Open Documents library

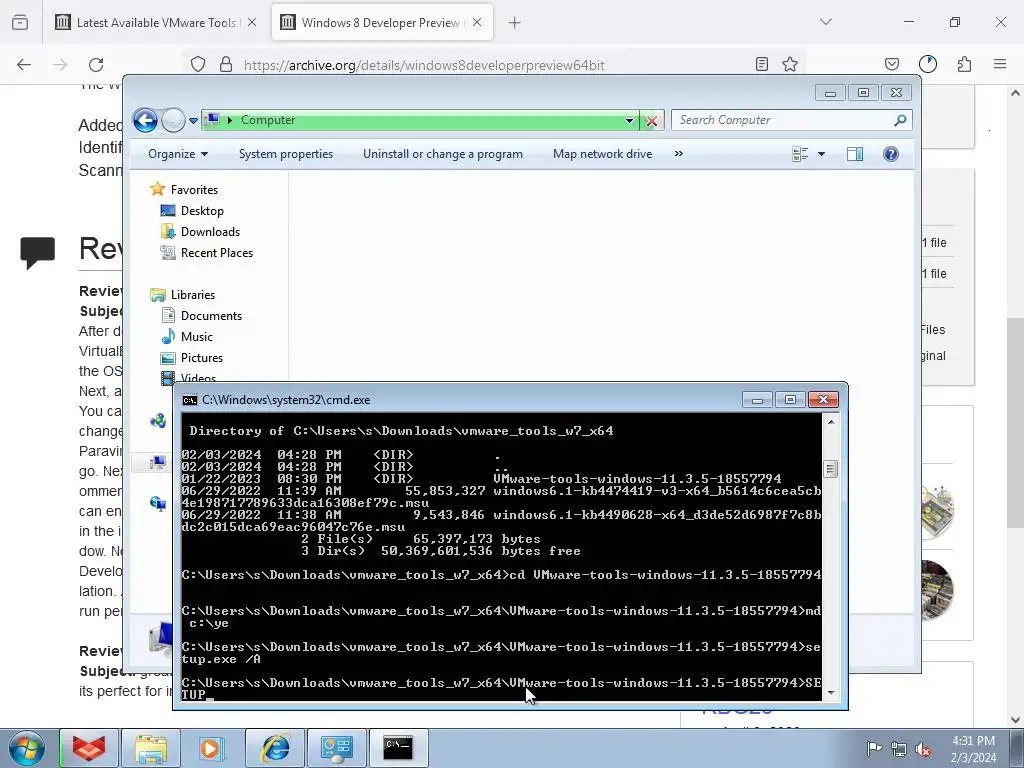(x=211, y=316)
